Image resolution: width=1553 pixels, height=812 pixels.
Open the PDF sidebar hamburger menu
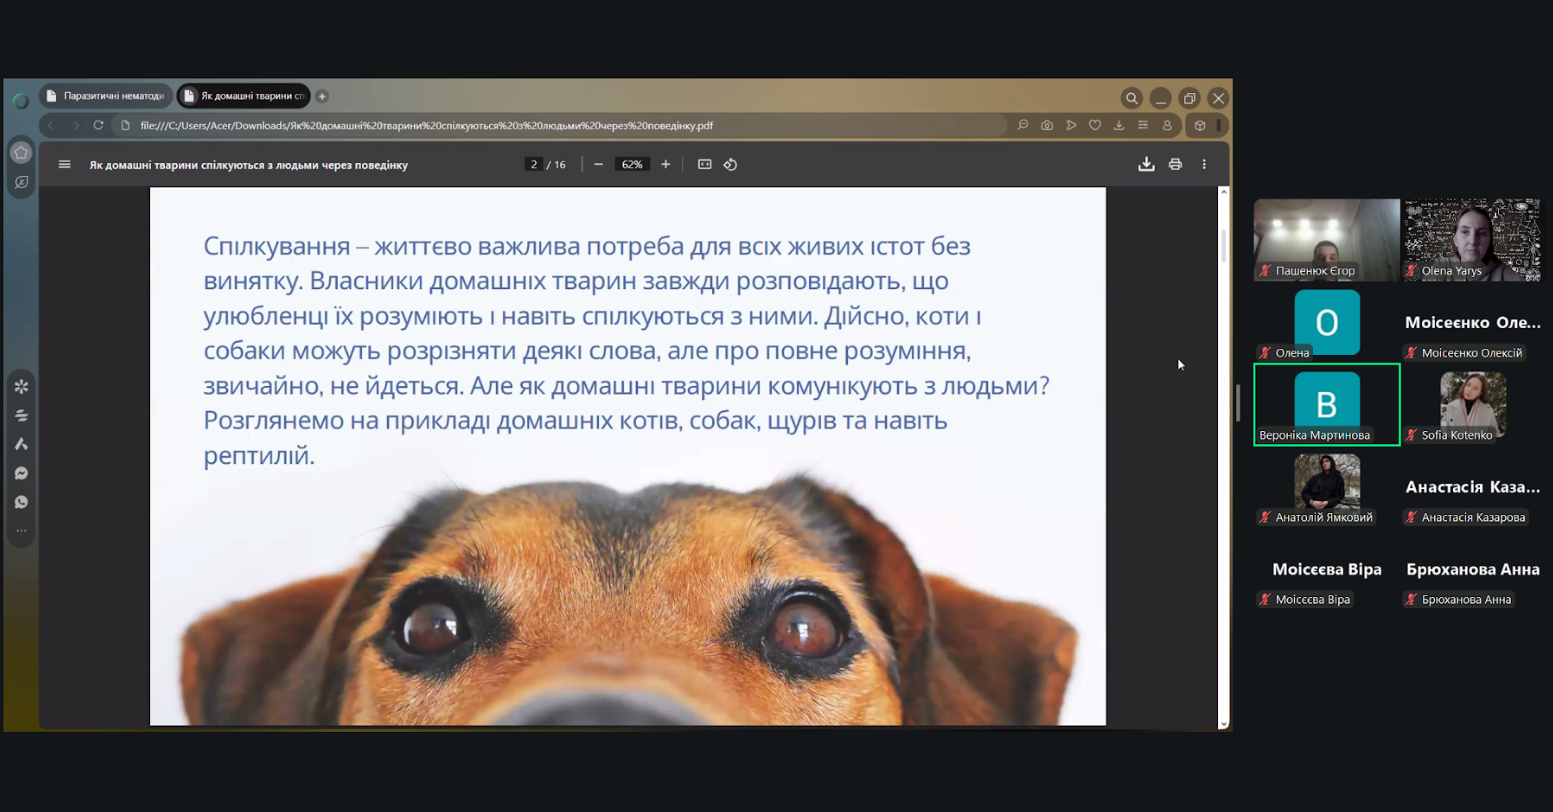point(65,165)
